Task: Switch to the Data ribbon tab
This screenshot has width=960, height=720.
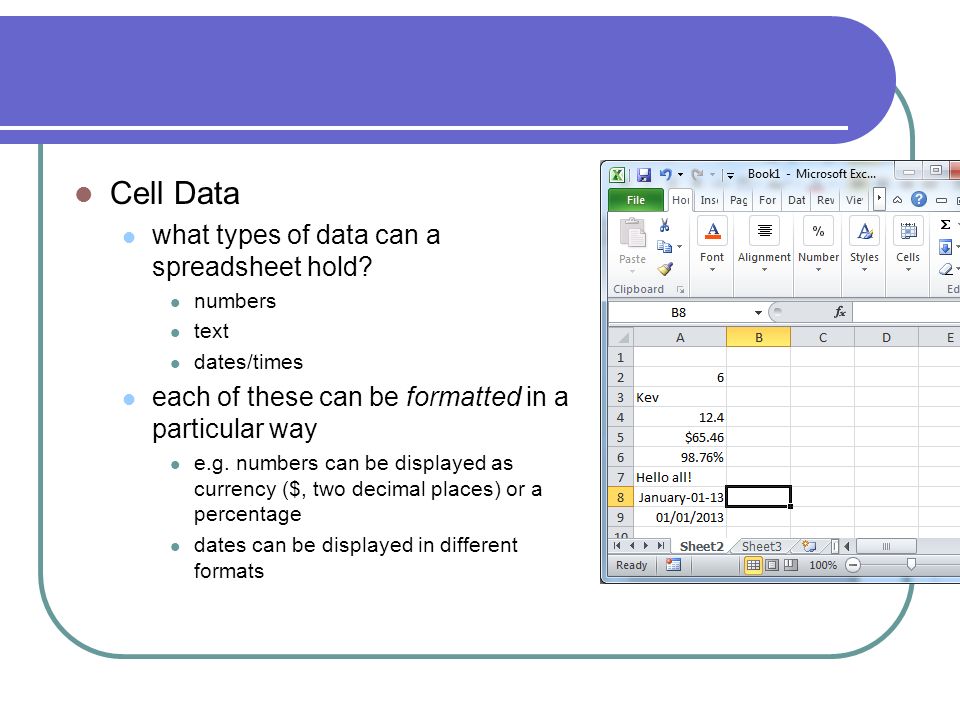Action: coord(796,200)
